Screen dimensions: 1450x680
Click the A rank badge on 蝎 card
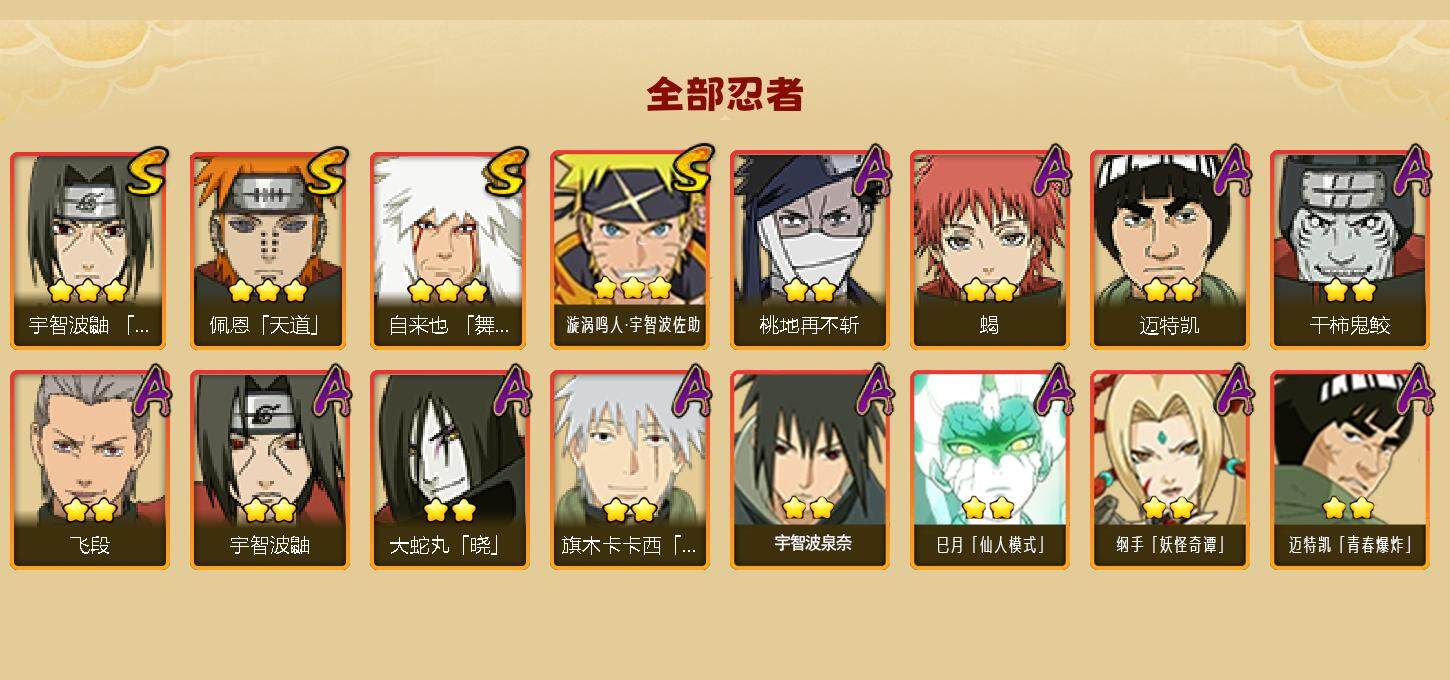click(x=1052, y=172)
